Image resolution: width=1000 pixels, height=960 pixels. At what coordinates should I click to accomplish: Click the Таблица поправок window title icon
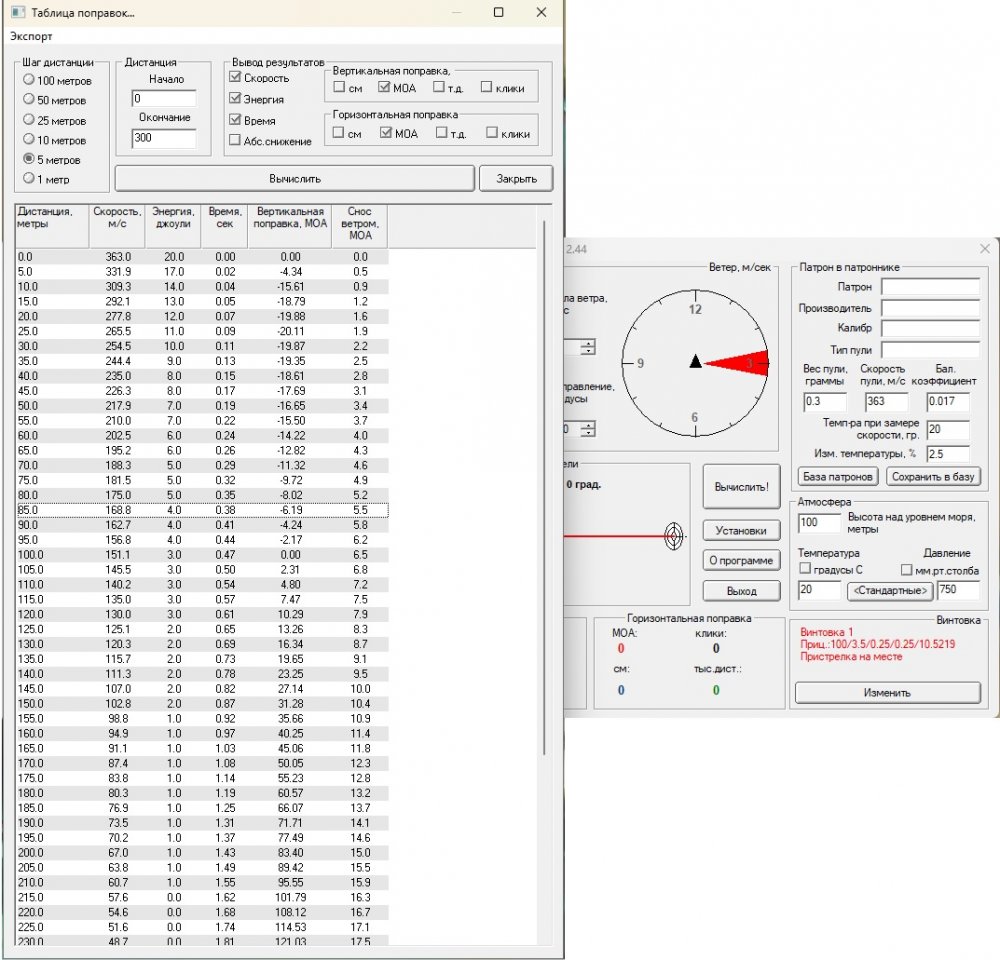click(x=18, y=12)
